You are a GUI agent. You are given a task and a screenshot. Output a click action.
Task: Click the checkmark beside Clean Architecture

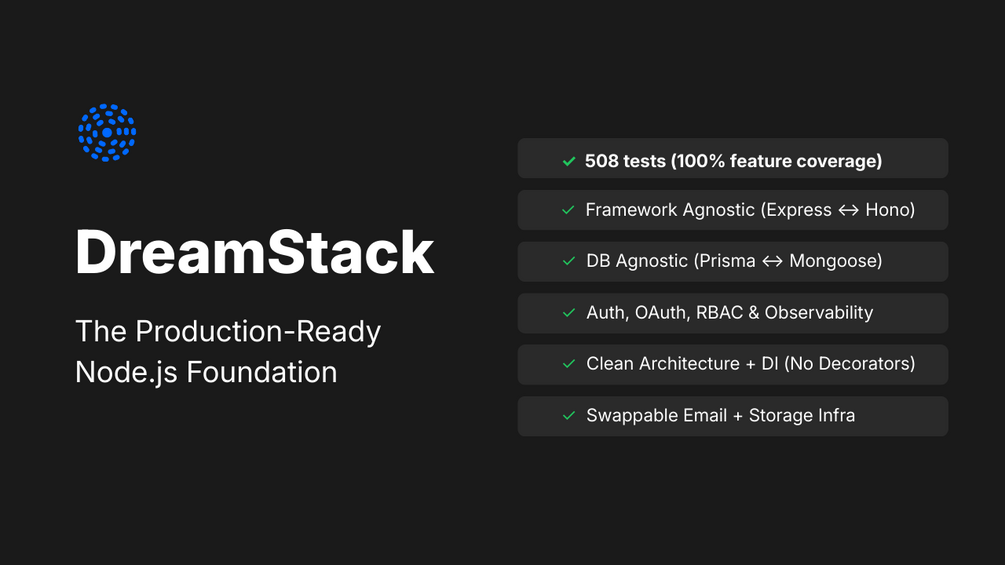coord(568,364)
